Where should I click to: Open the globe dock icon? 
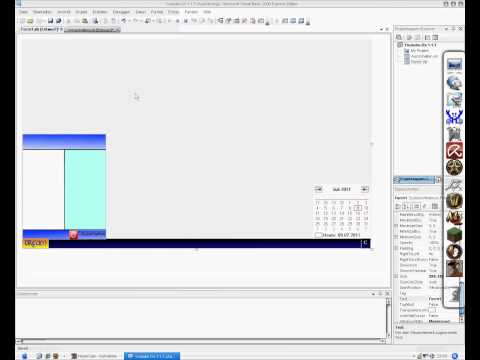click(x=454, y=83)
